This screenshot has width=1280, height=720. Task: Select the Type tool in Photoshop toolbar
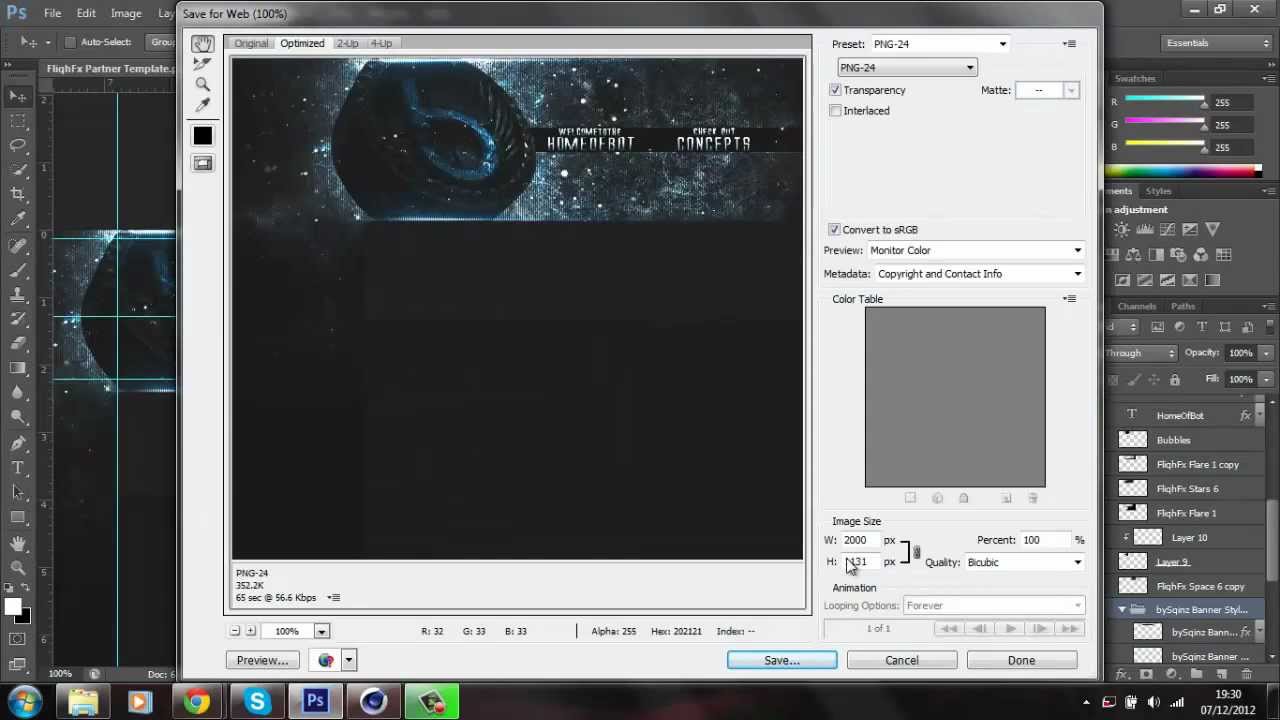pos(18,467)
